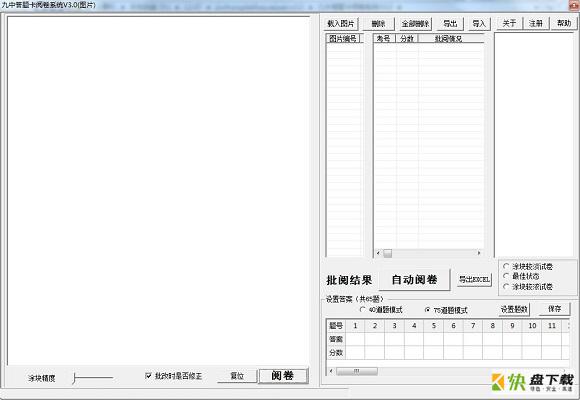580x400 pixels.
Task: Select the 75道题模式 radio button
Action: point(427,310)
